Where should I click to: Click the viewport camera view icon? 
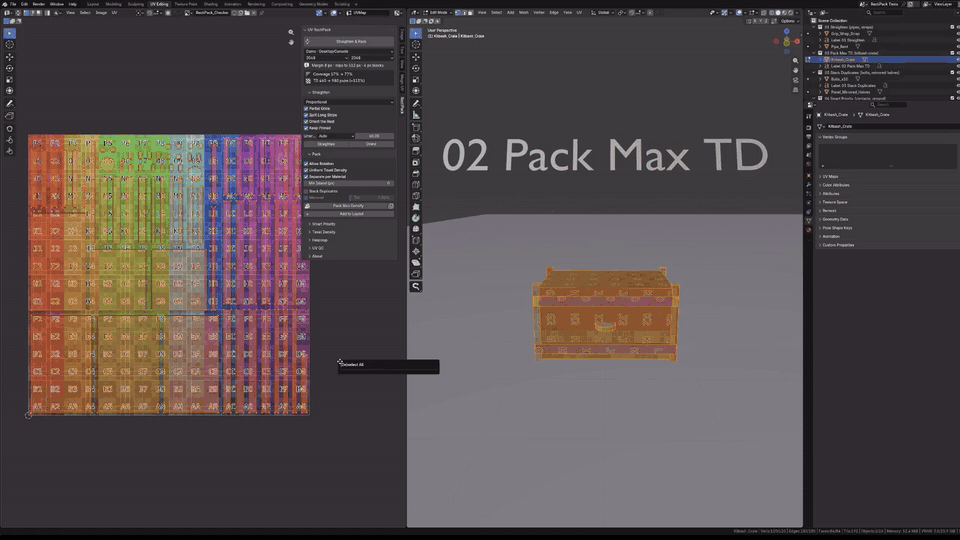pos(795,80)
